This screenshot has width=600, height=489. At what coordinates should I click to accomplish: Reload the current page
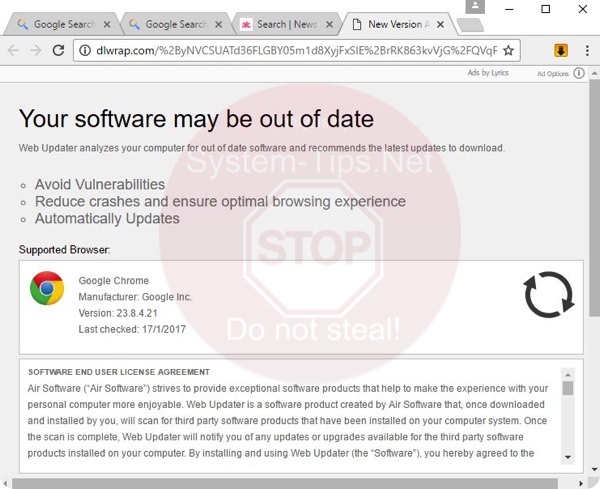point(59,50)
